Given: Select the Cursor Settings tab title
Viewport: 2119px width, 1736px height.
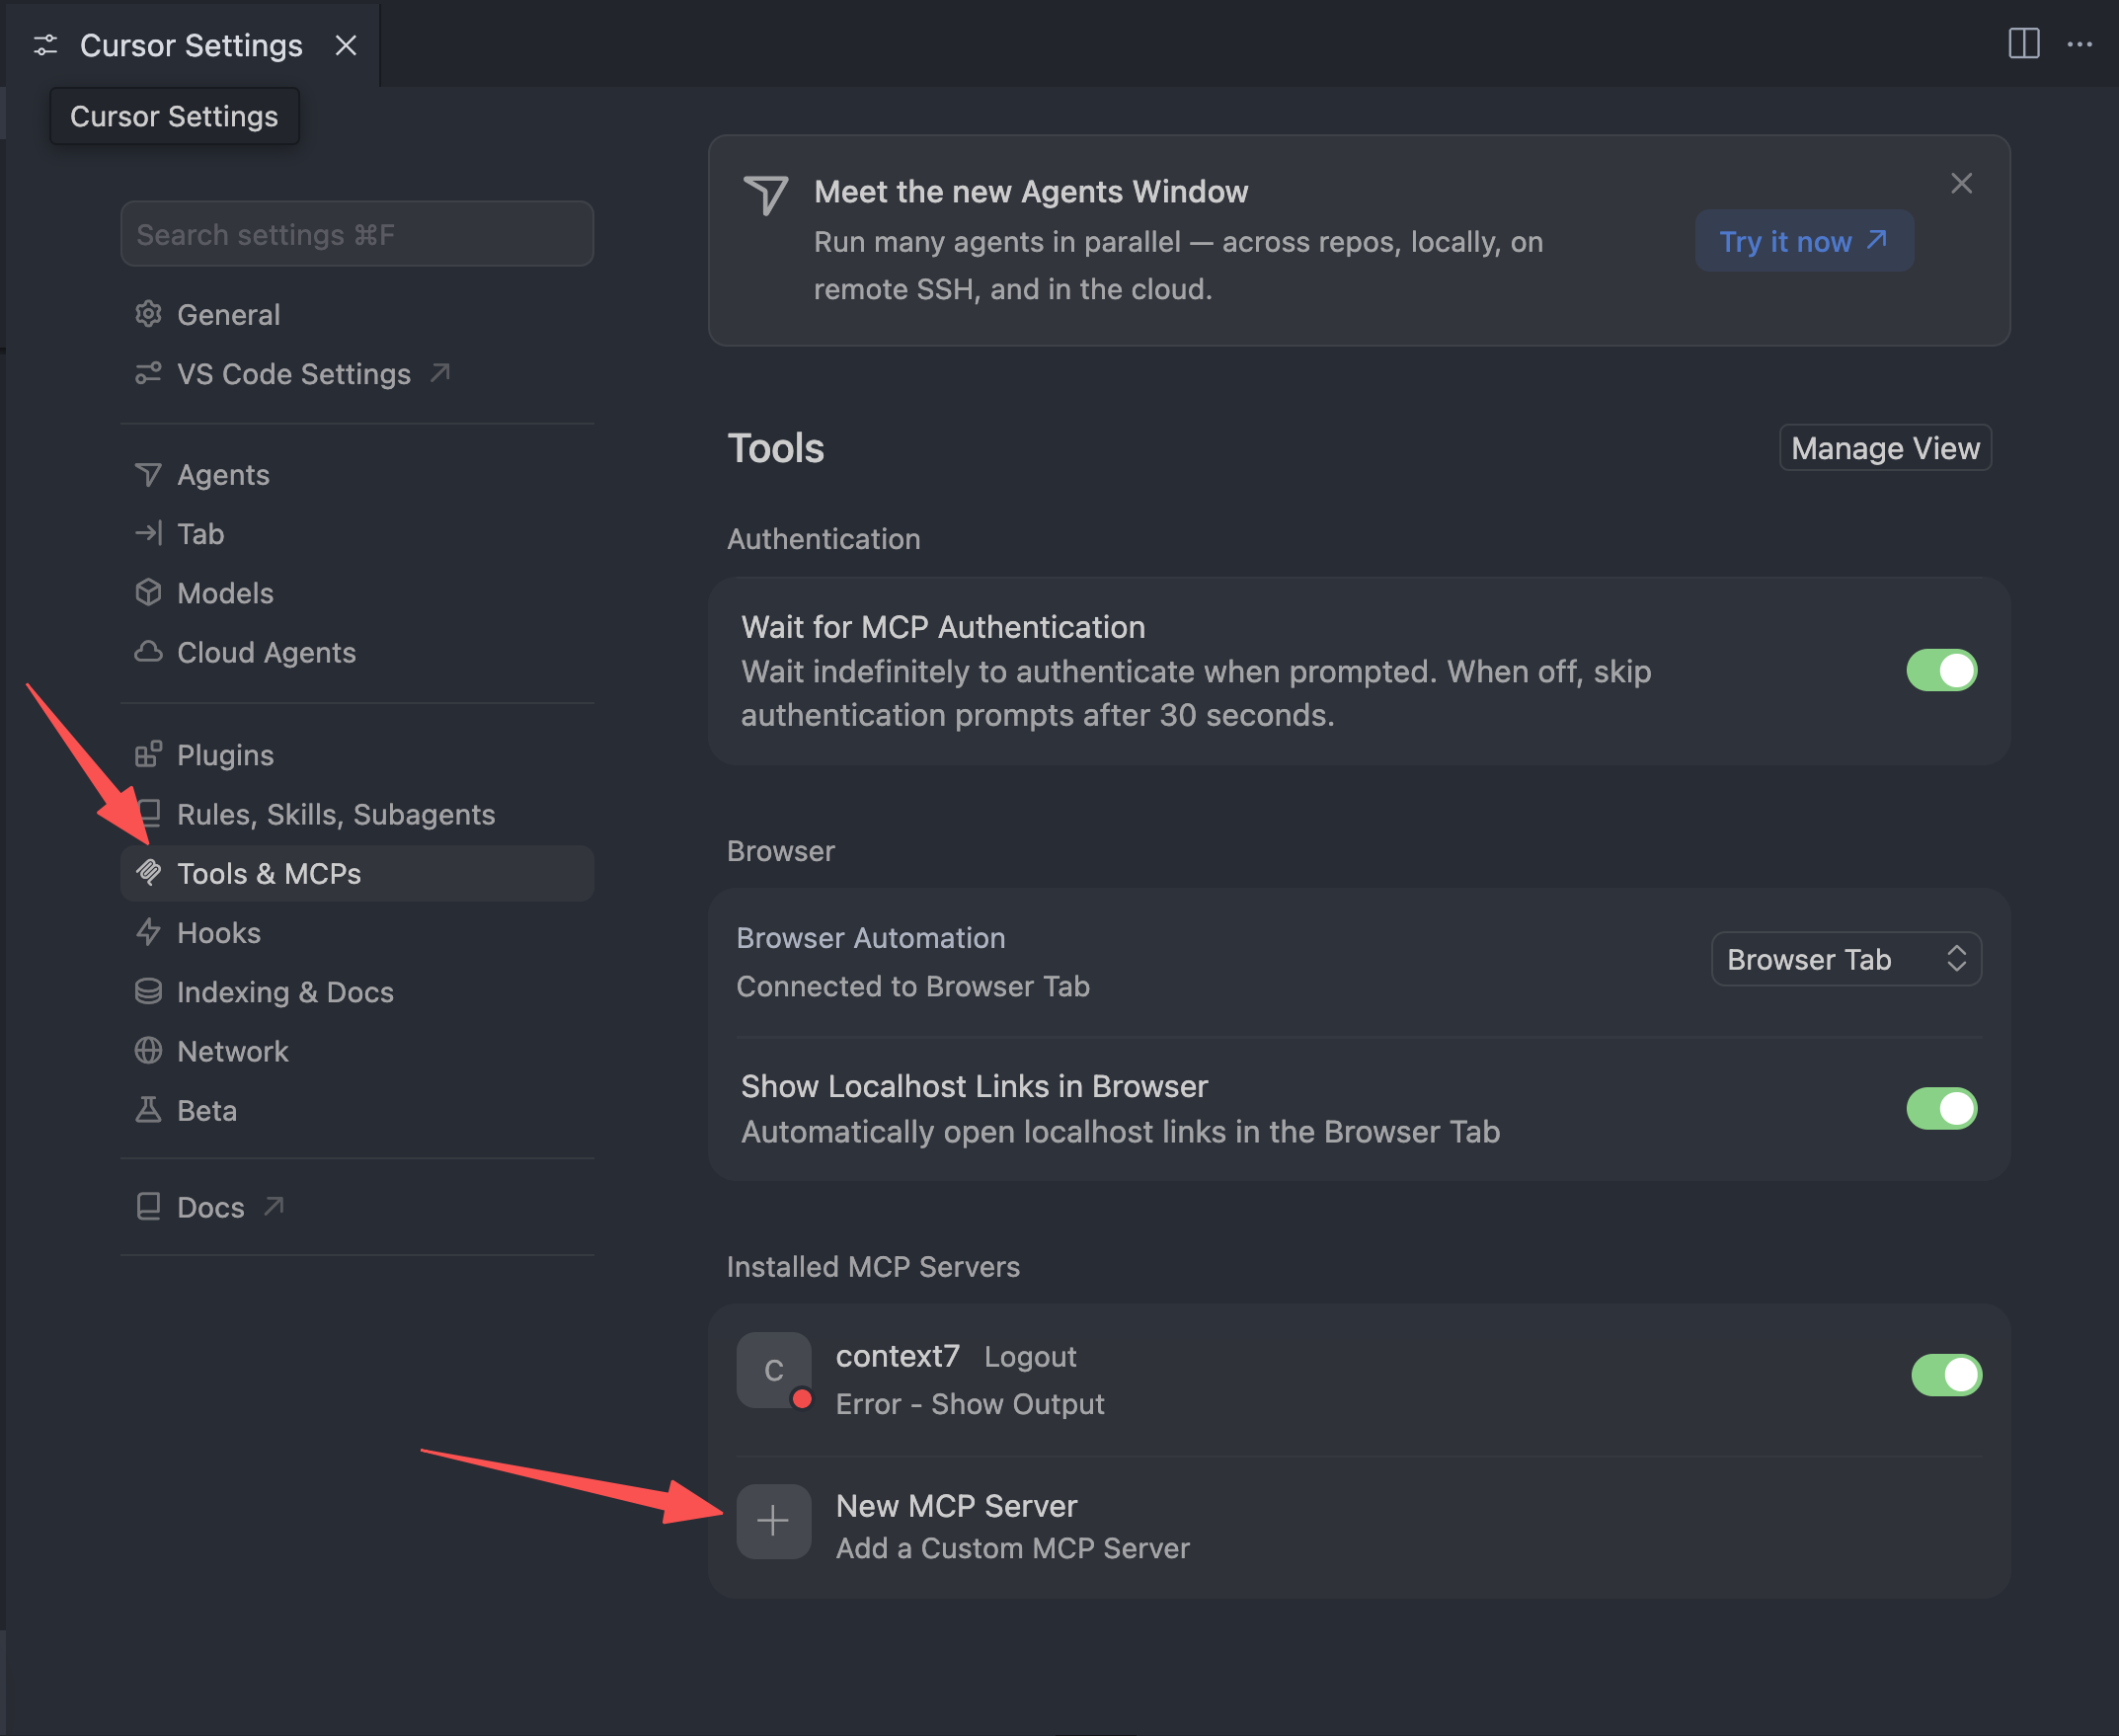Looking at the screenshot, I should pyautogui.click(x=191, y=45).
